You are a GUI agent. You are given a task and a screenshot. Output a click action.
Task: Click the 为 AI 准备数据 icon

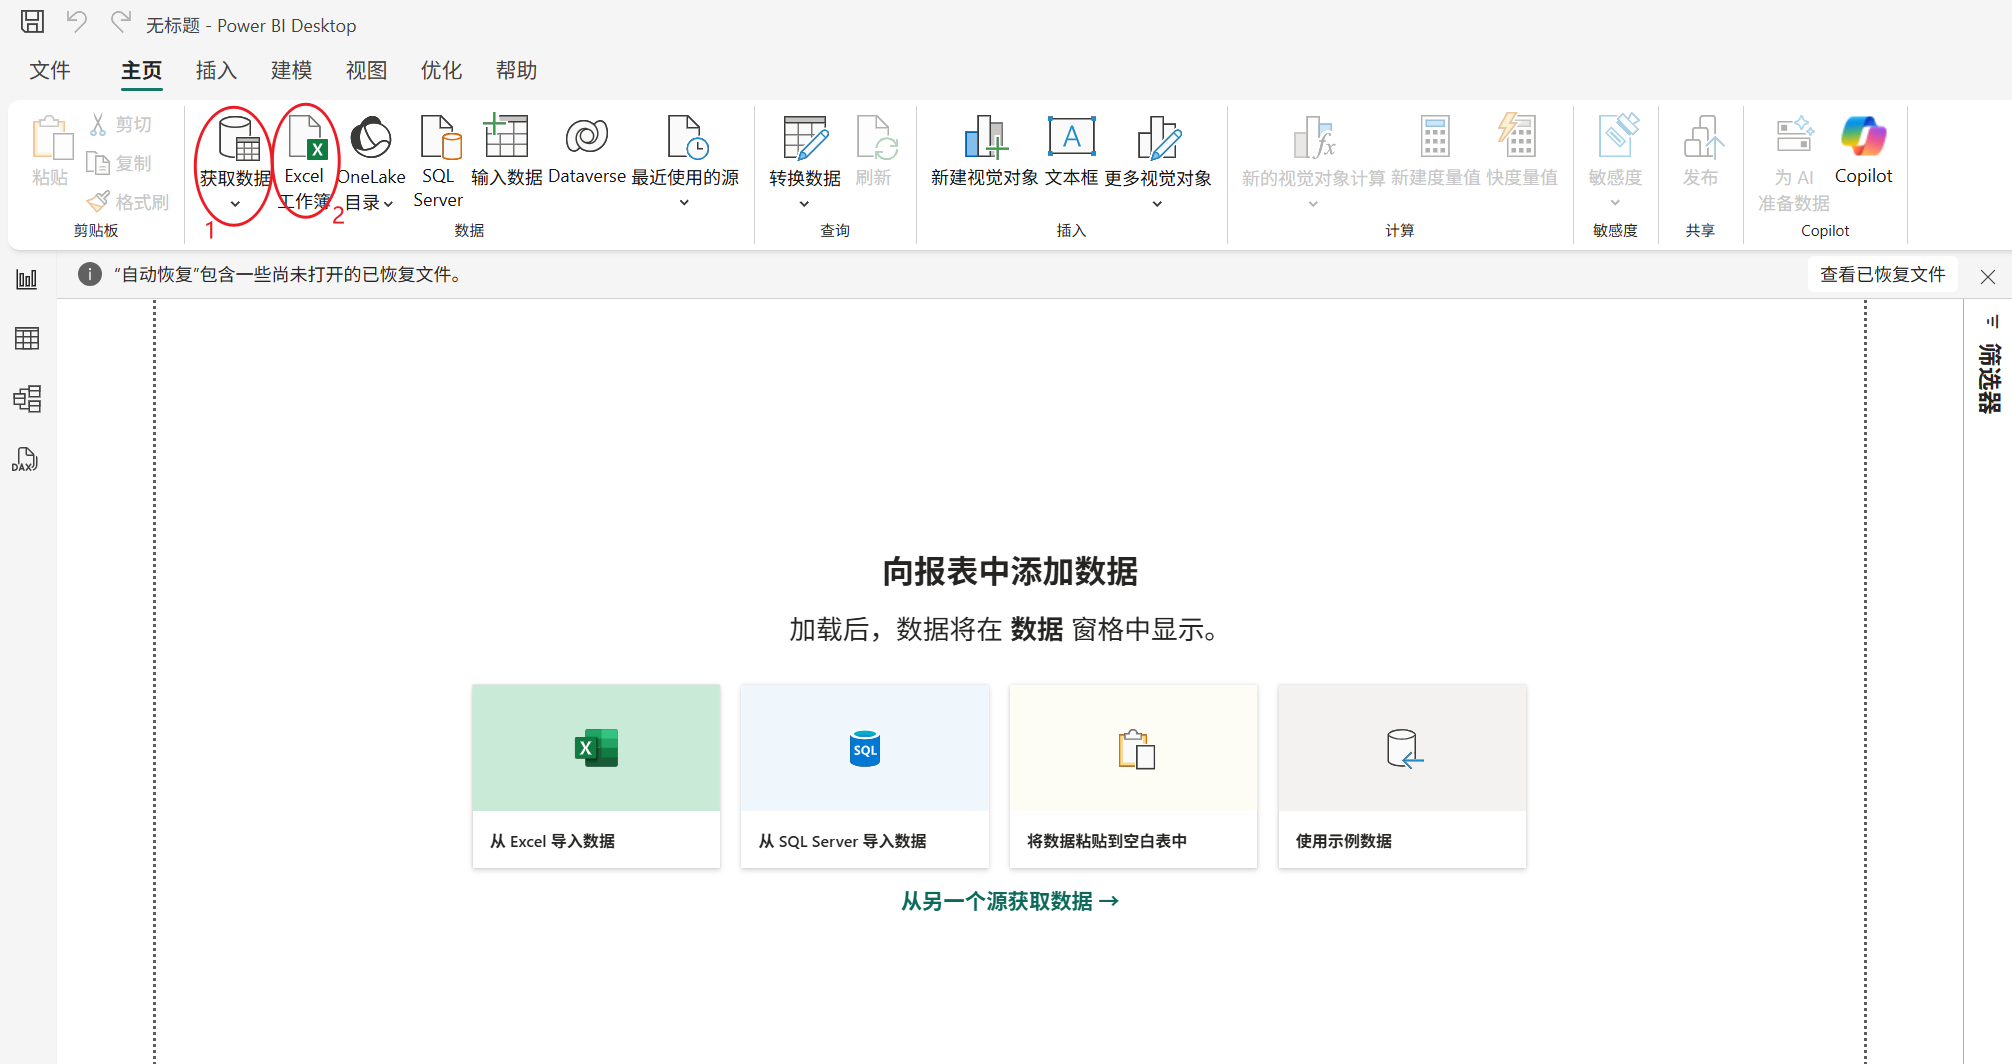click(x=1794, y=136)
